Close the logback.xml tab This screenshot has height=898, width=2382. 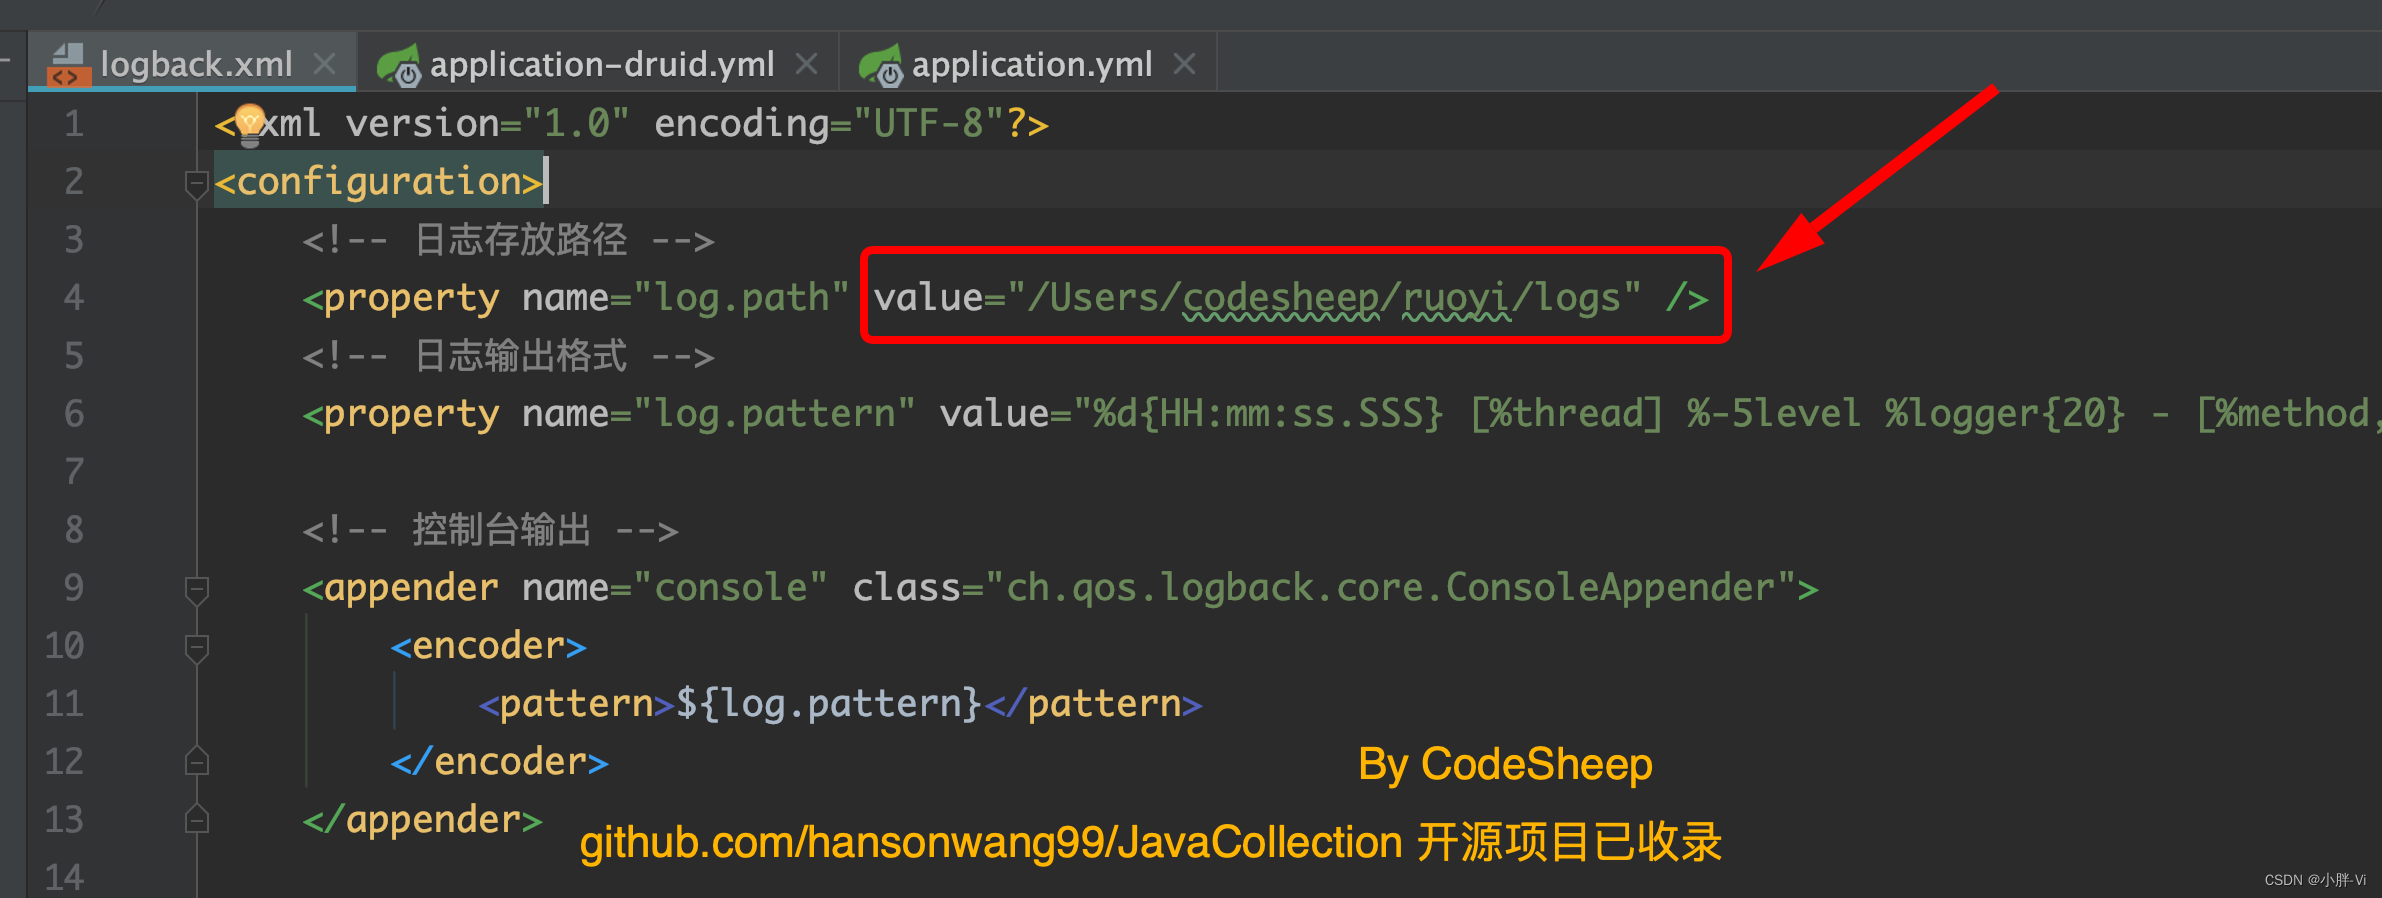pos(324,64)
